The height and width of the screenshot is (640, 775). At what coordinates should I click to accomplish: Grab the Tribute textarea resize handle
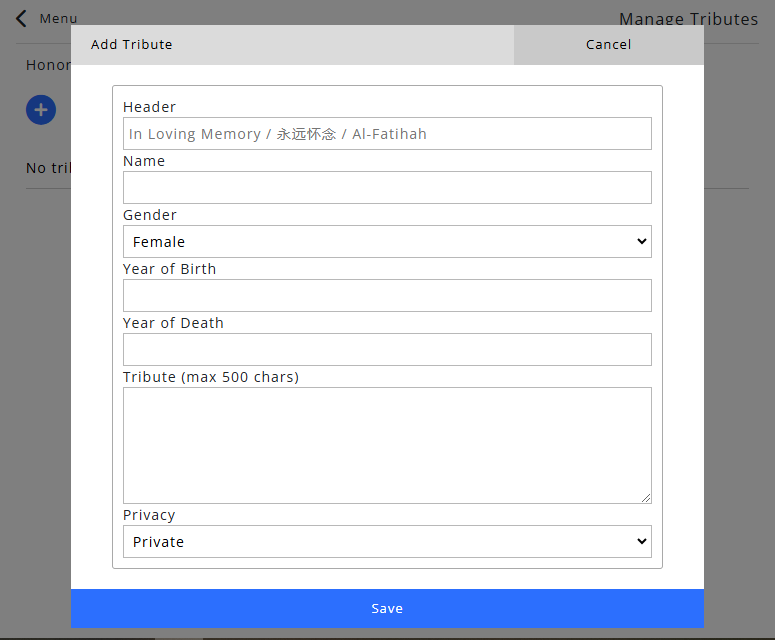pyautogui.click(x=646, y=497)
